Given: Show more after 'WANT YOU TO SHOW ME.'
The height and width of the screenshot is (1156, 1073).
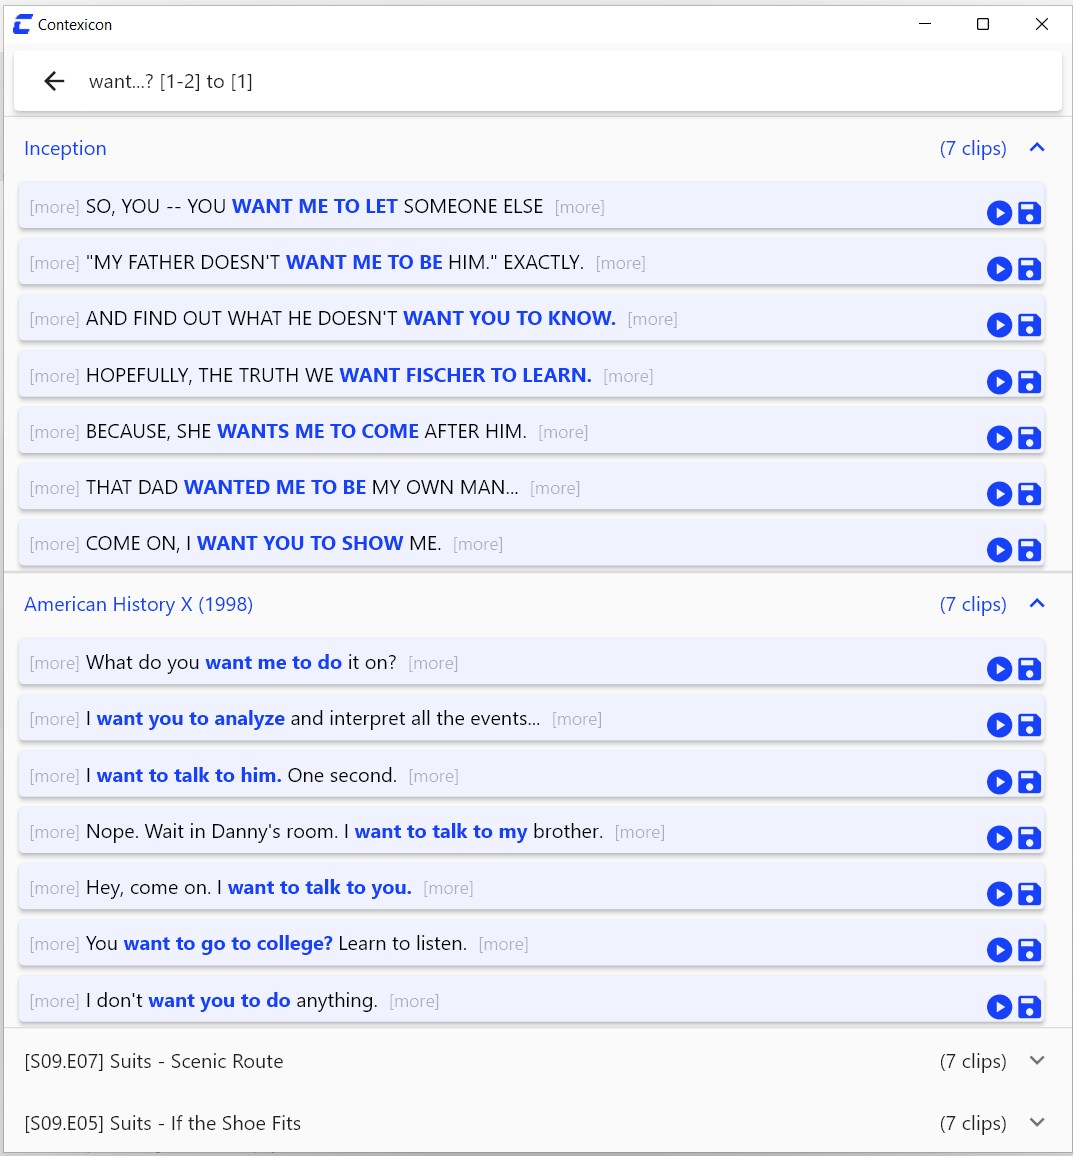Looking at the screenshot, I should pos(478,544).
